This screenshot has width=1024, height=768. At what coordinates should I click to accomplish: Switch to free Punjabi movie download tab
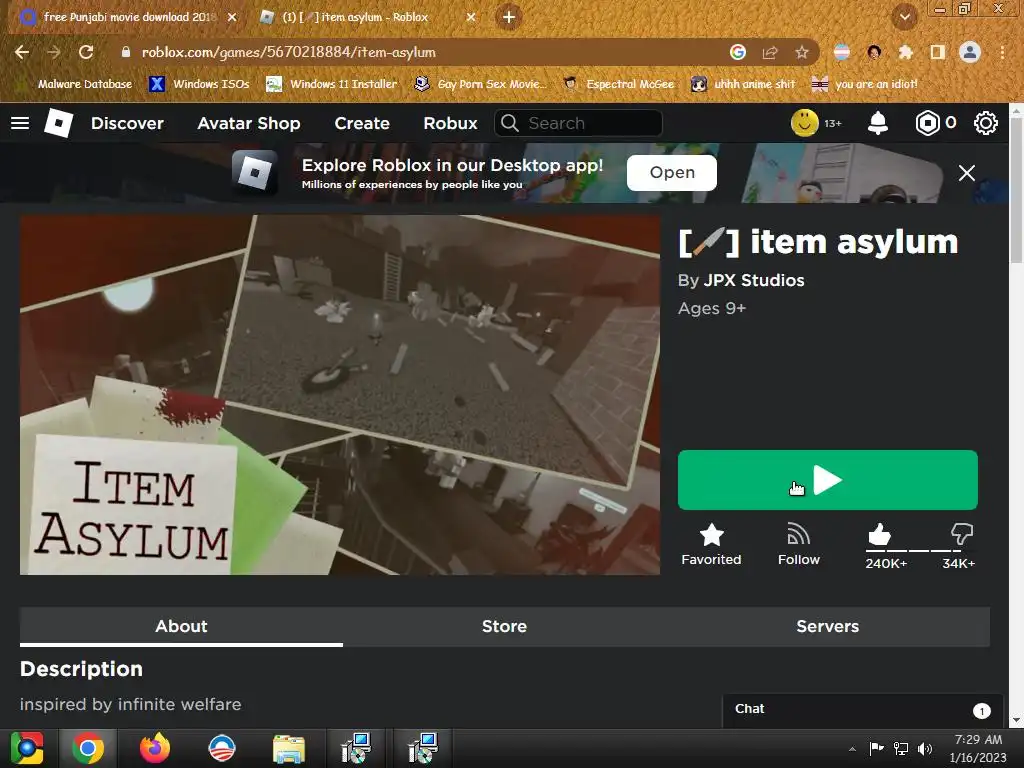tap(129, 17)
